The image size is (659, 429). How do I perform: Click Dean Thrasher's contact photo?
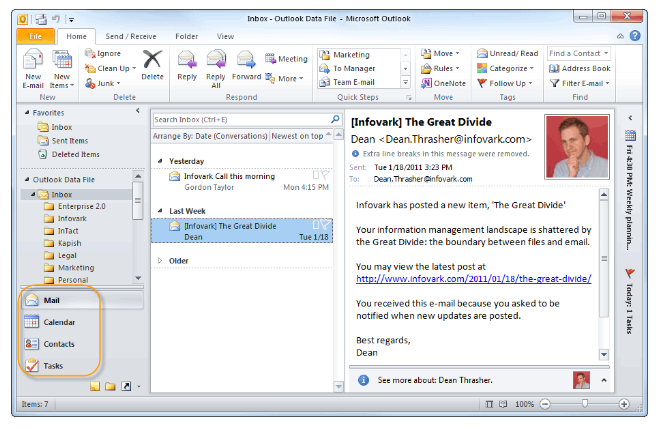click(x=577, y=147)
